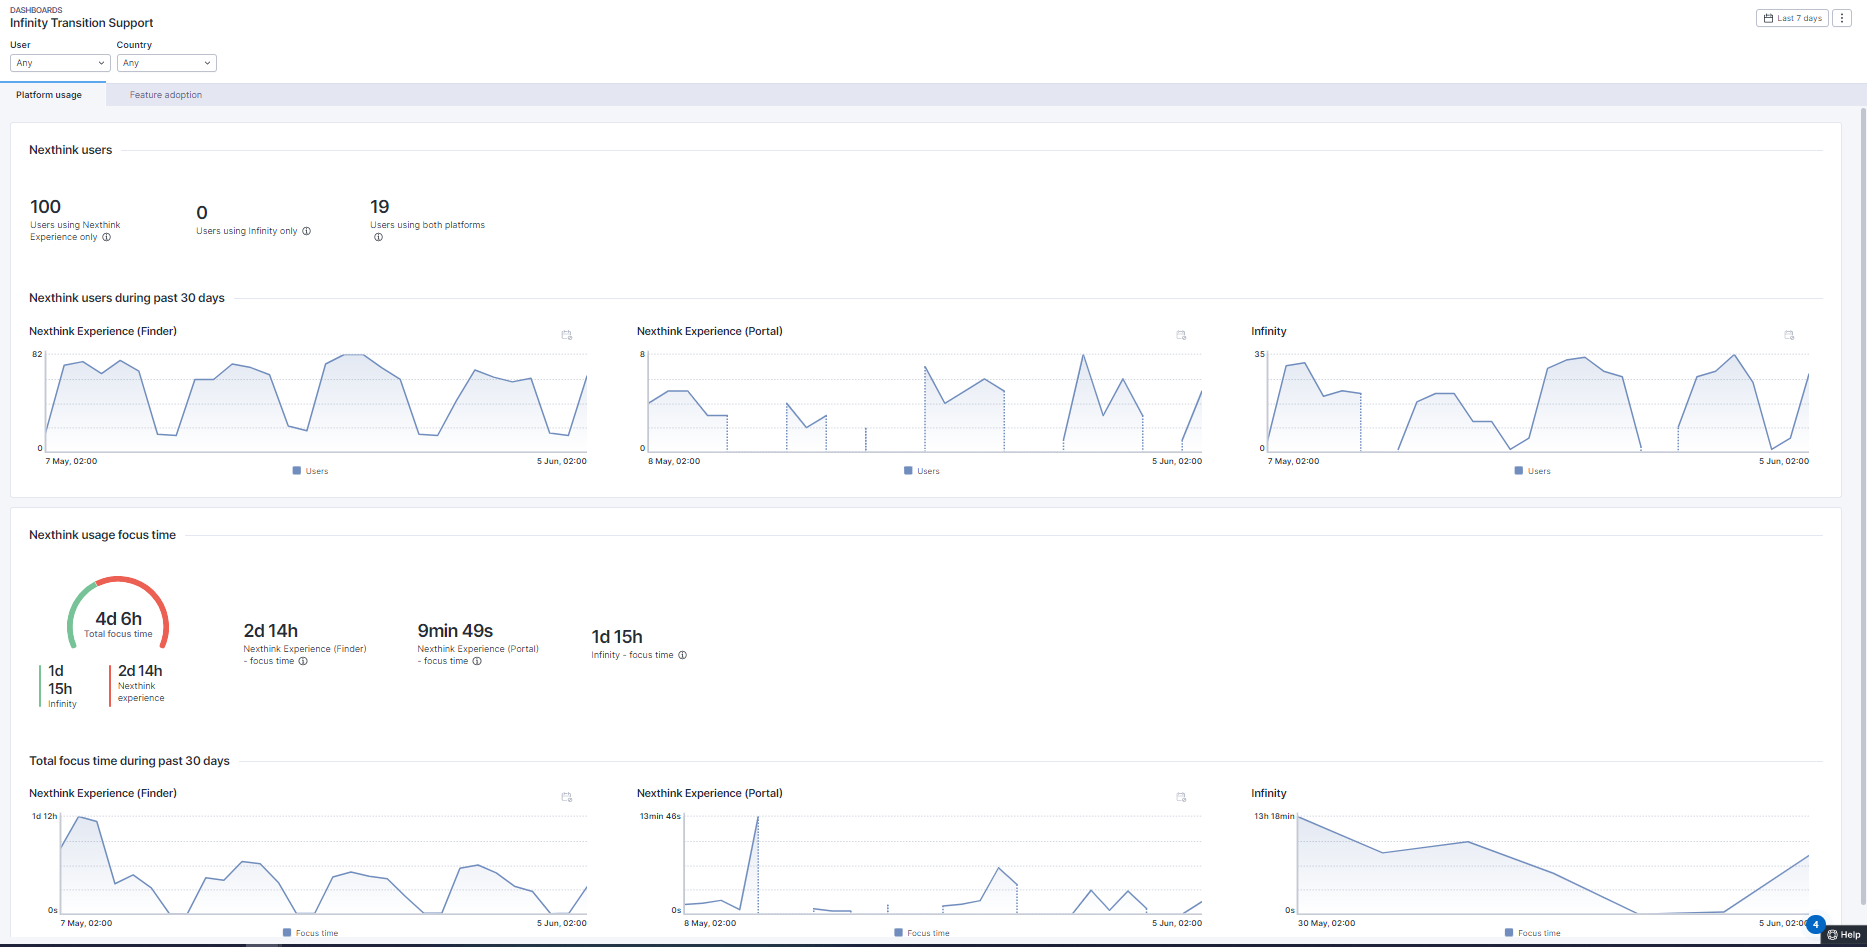
Task: Open the dashboard three-dot options menu
Action: (x=1842, y=18)
